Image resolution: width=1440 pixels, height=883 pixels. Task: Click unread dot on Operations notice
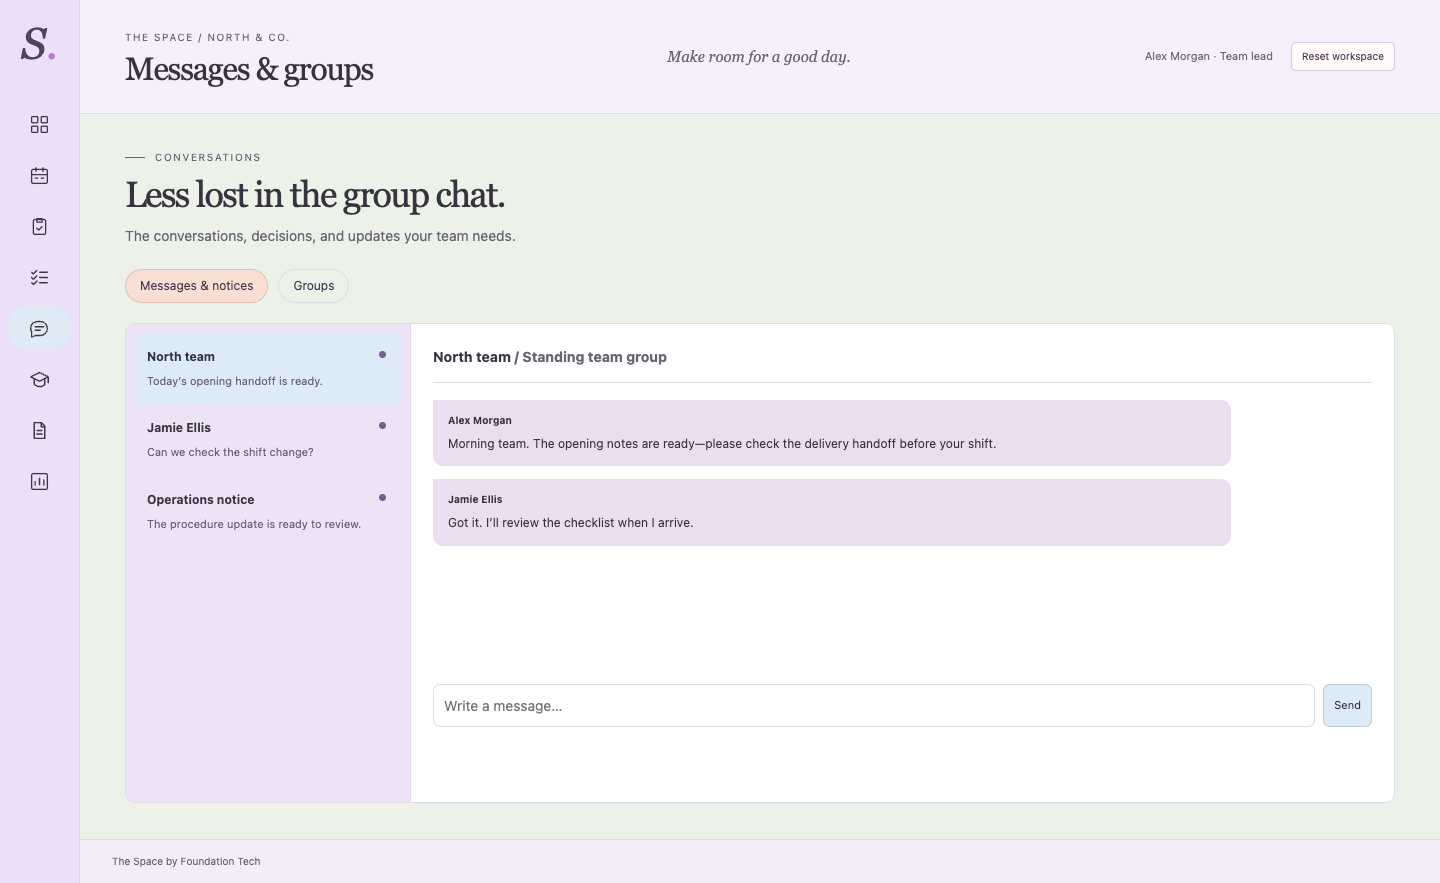[x=382, y=498]
